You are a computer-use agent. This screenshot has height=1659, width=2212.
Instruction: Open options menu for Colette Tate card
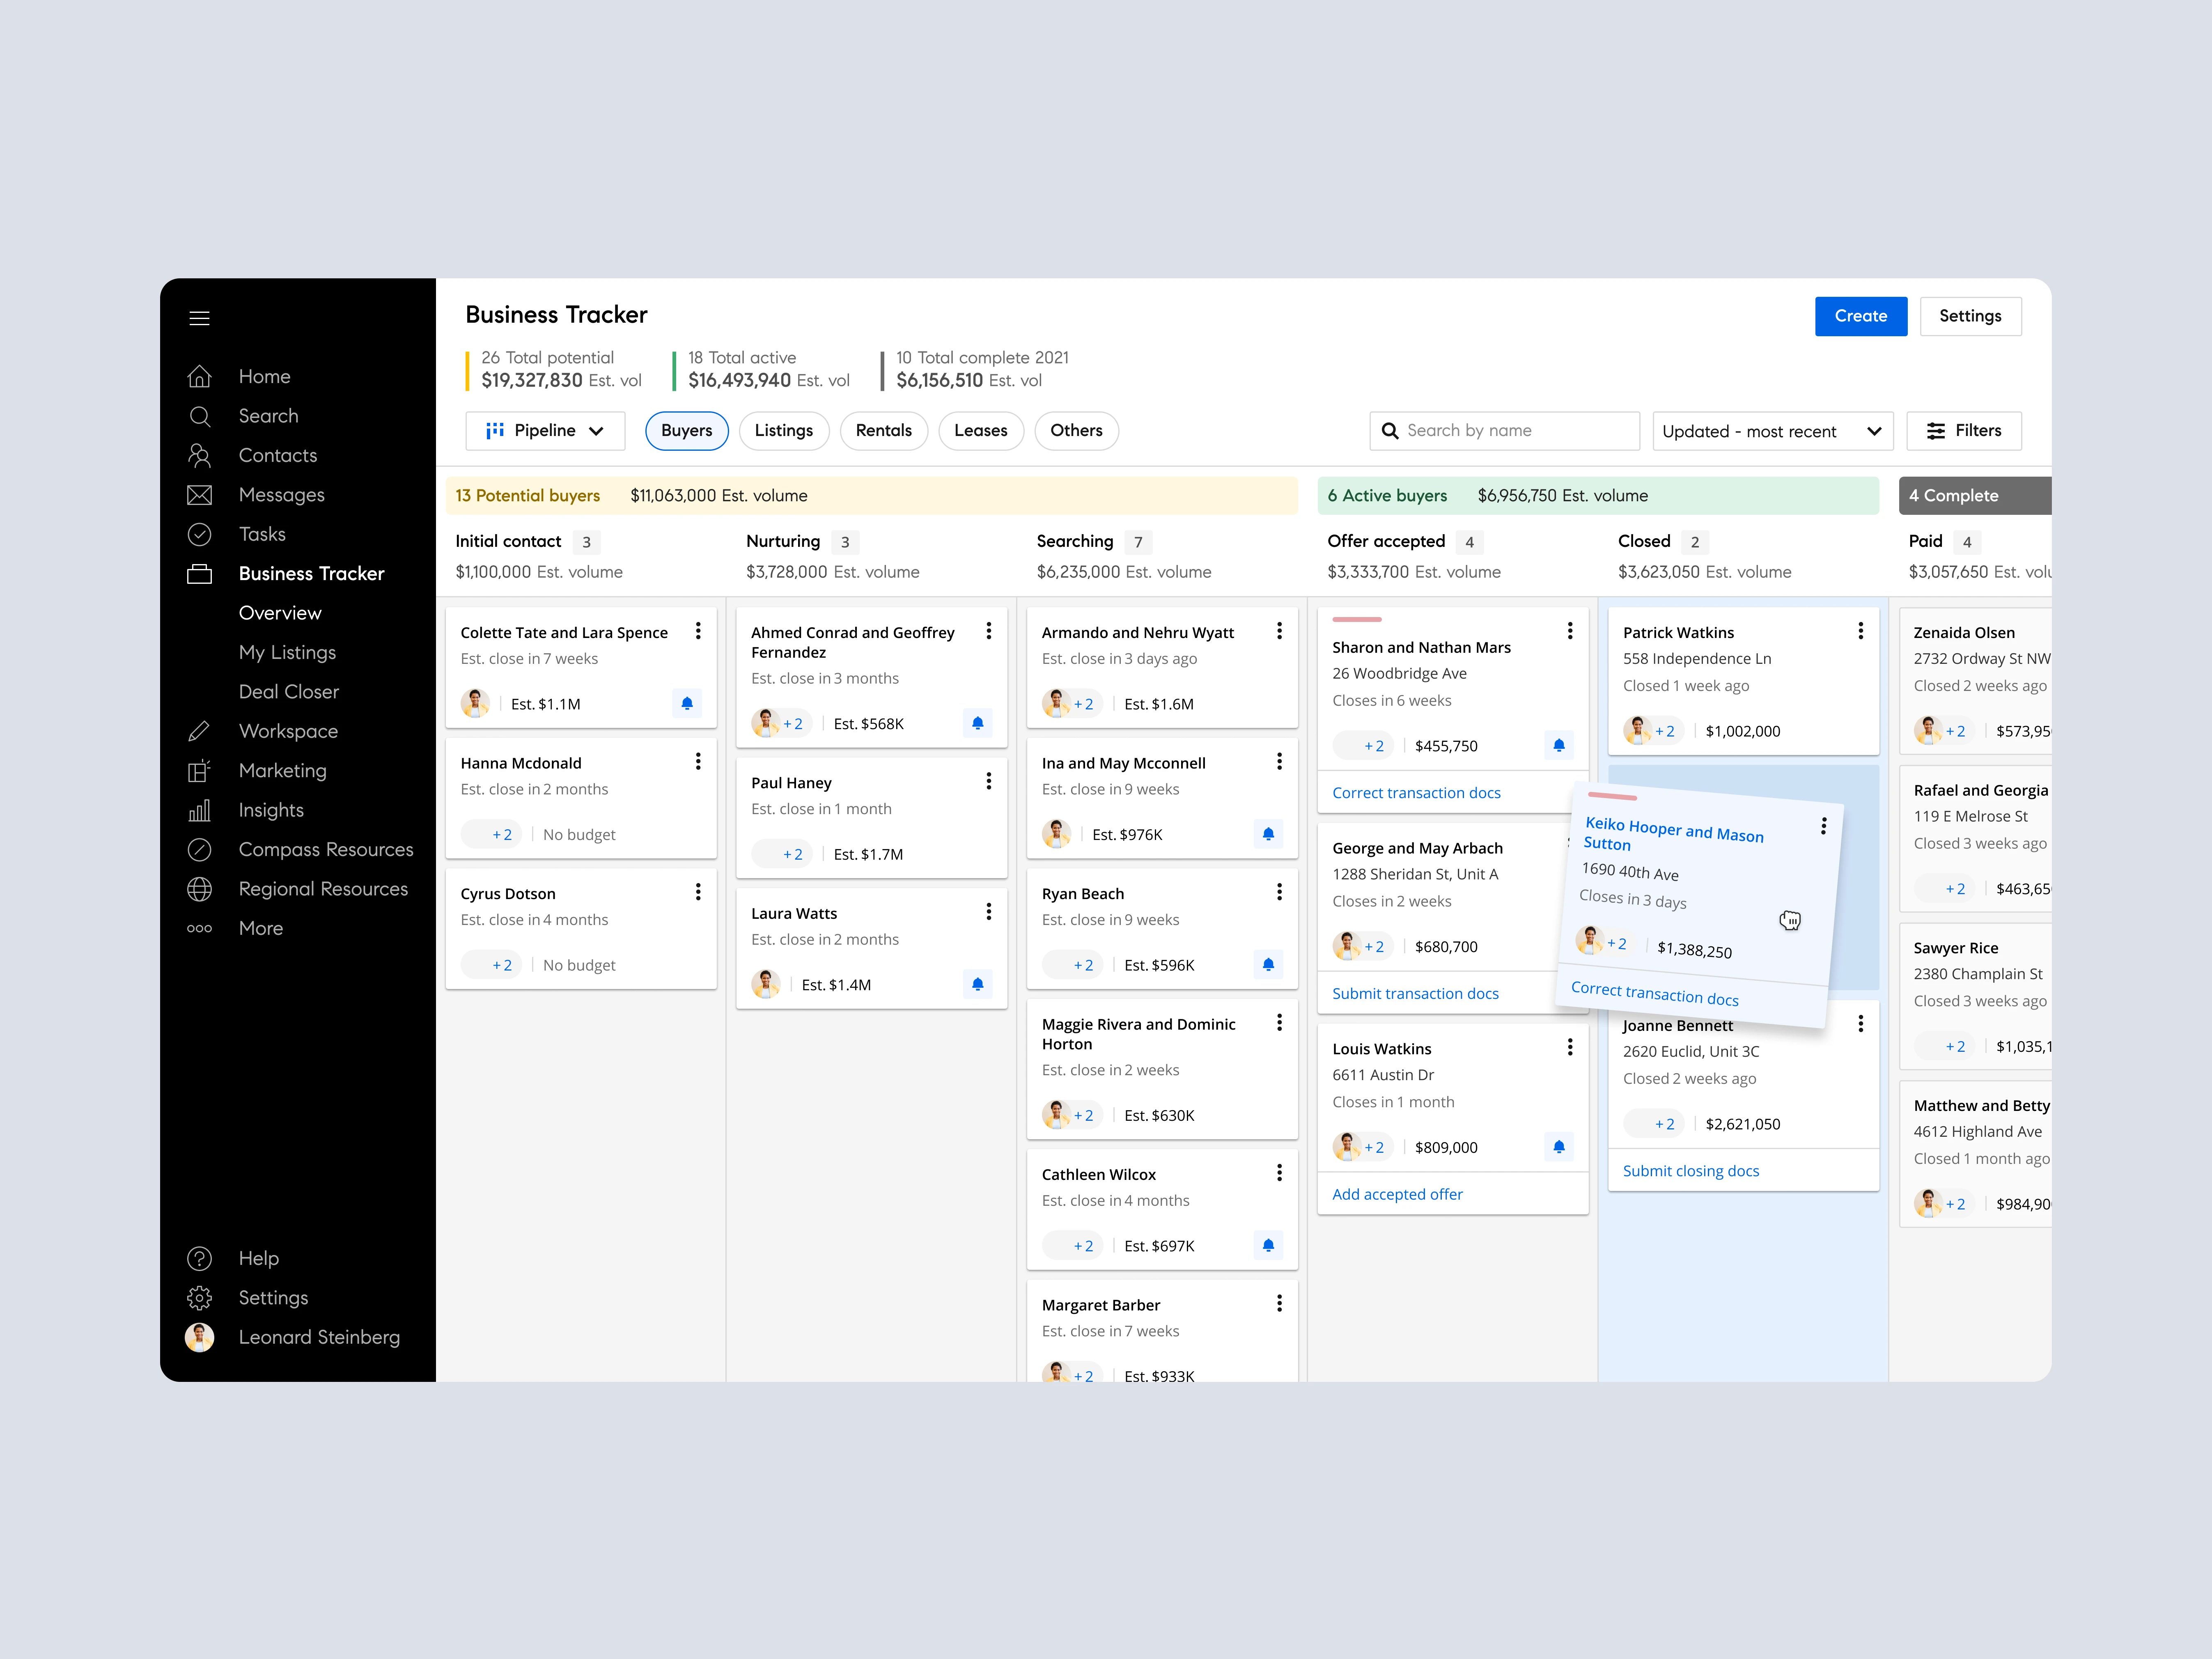coord(698,631)
